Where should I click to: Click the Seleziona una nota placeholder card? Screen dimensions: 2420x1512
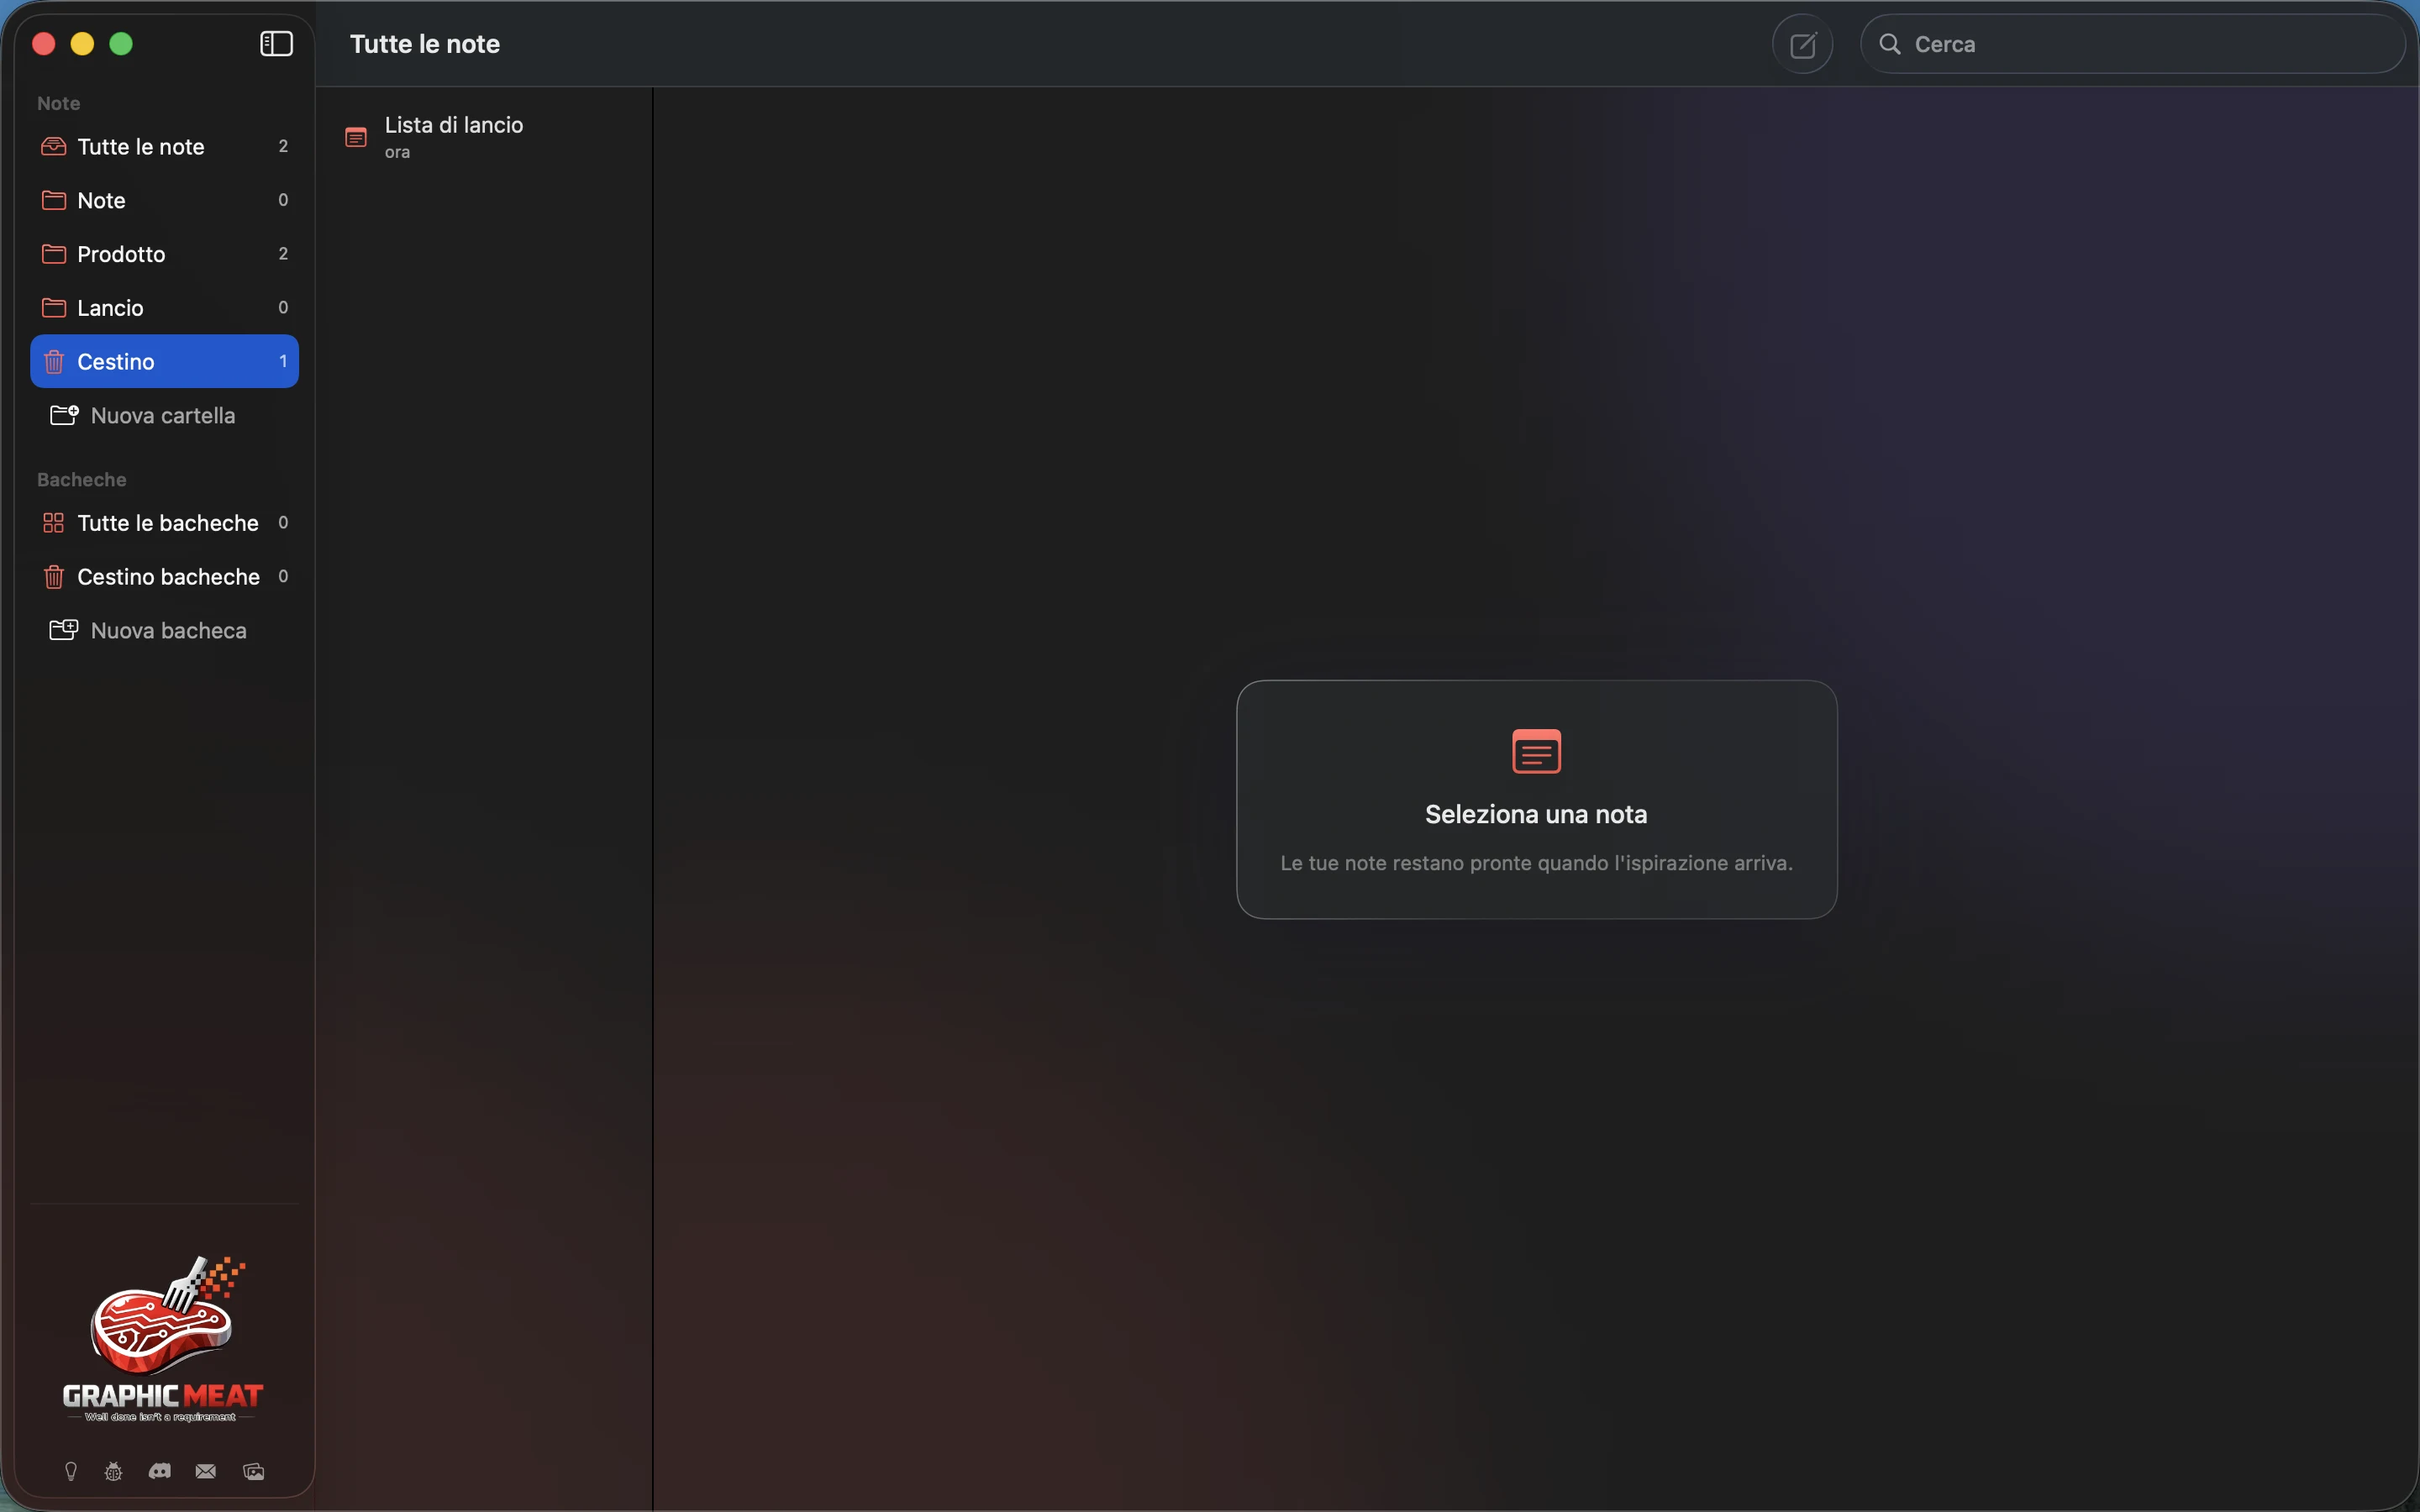pyautogui.click(x=1536, y=800)
